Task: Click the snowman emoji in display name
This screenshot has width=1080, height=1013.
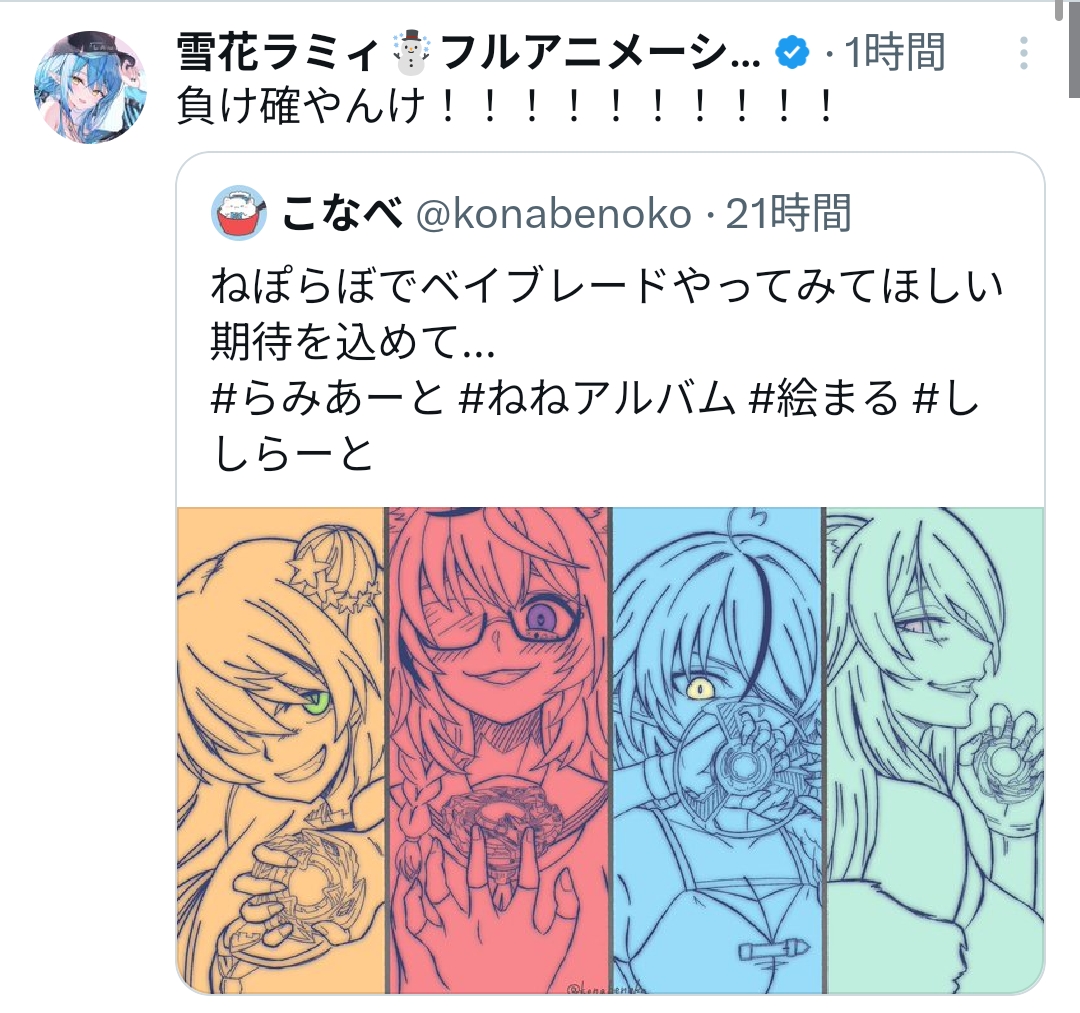Action: (411, 53)
